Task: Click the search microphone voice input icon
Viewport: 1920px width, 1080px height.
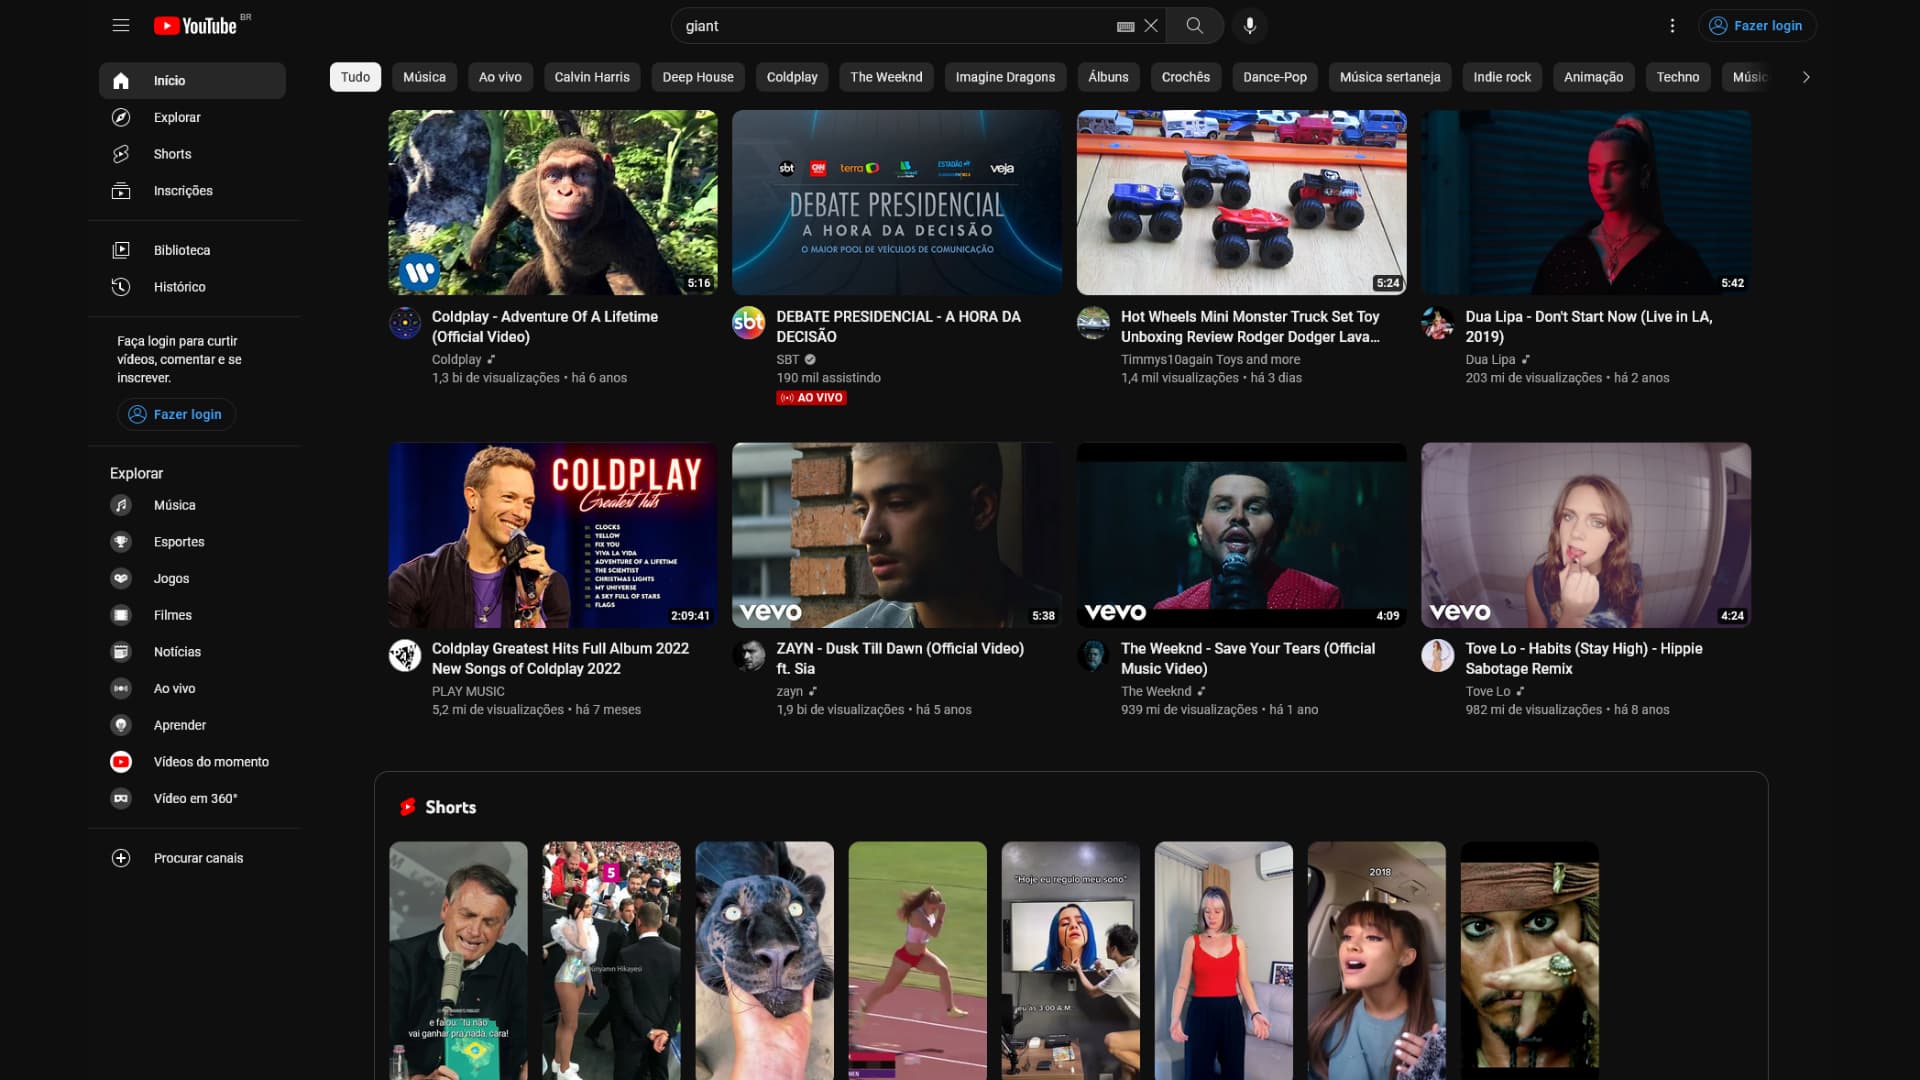Action: tap(1247, 25)
